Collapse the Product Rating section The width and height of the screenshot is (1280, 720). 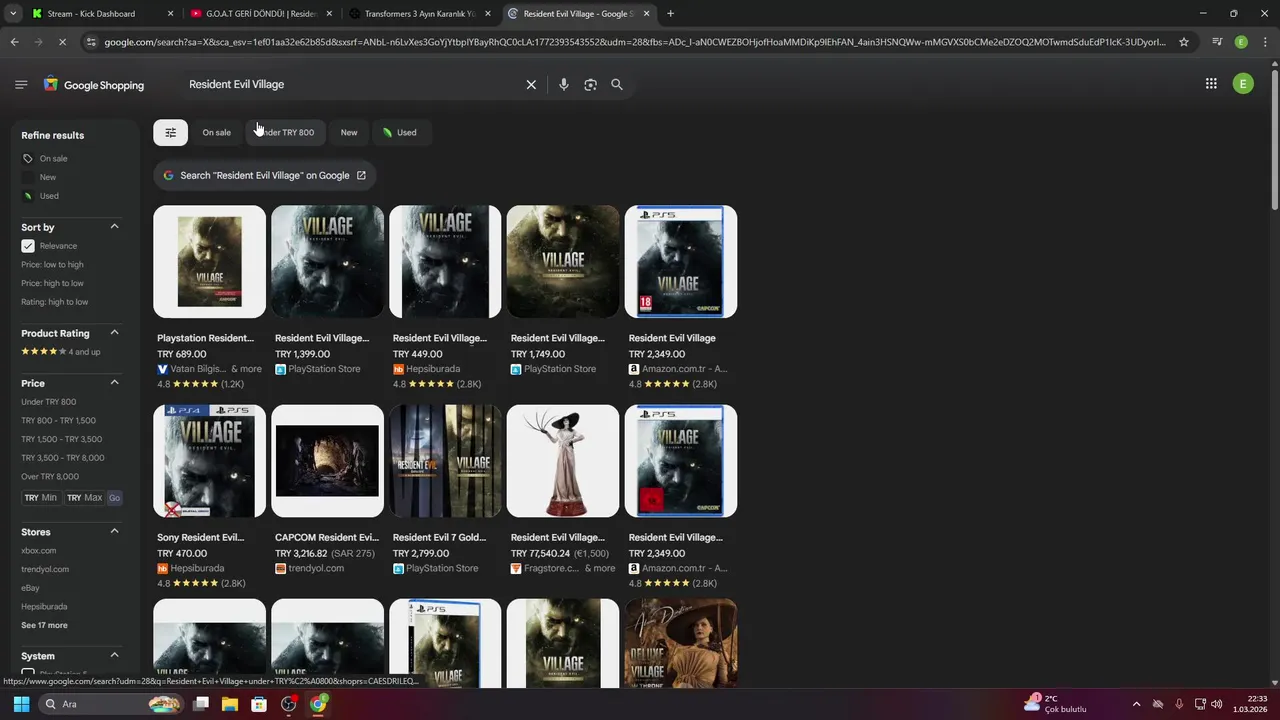[x=114, y=333]
